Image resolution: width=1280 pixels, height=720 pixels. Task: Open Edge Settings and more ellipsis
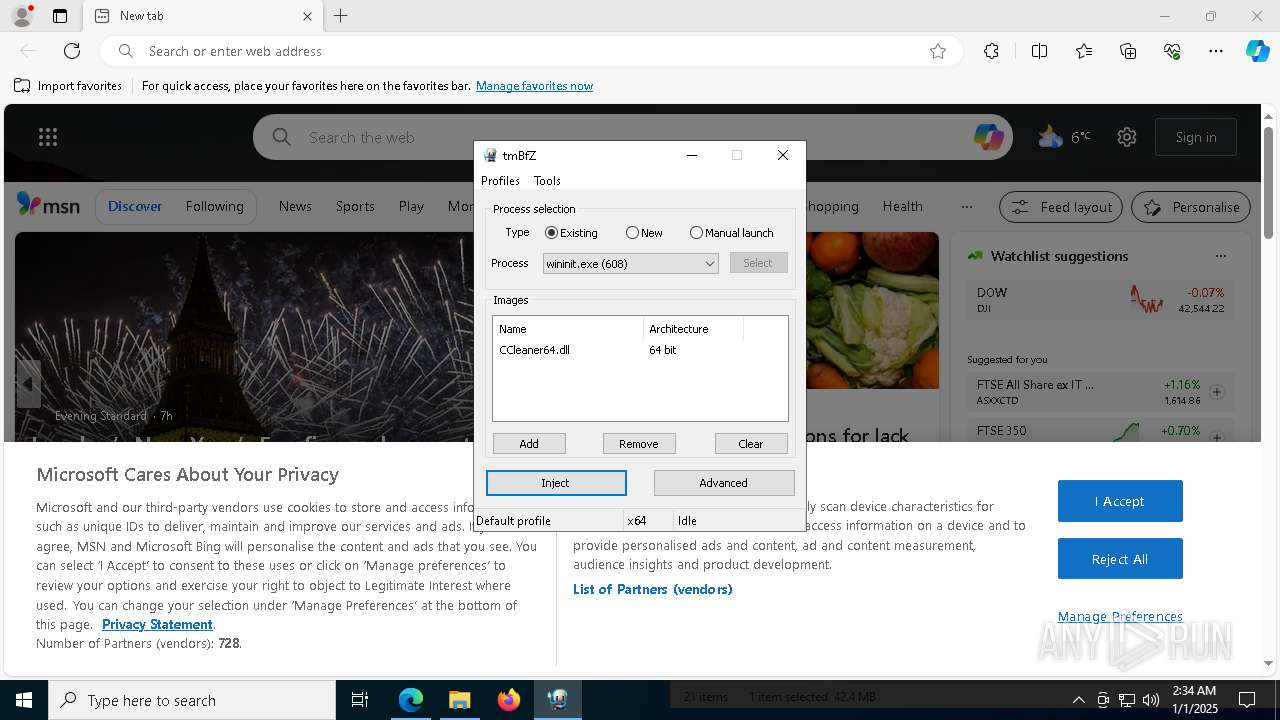click(x=1216, y=51)
